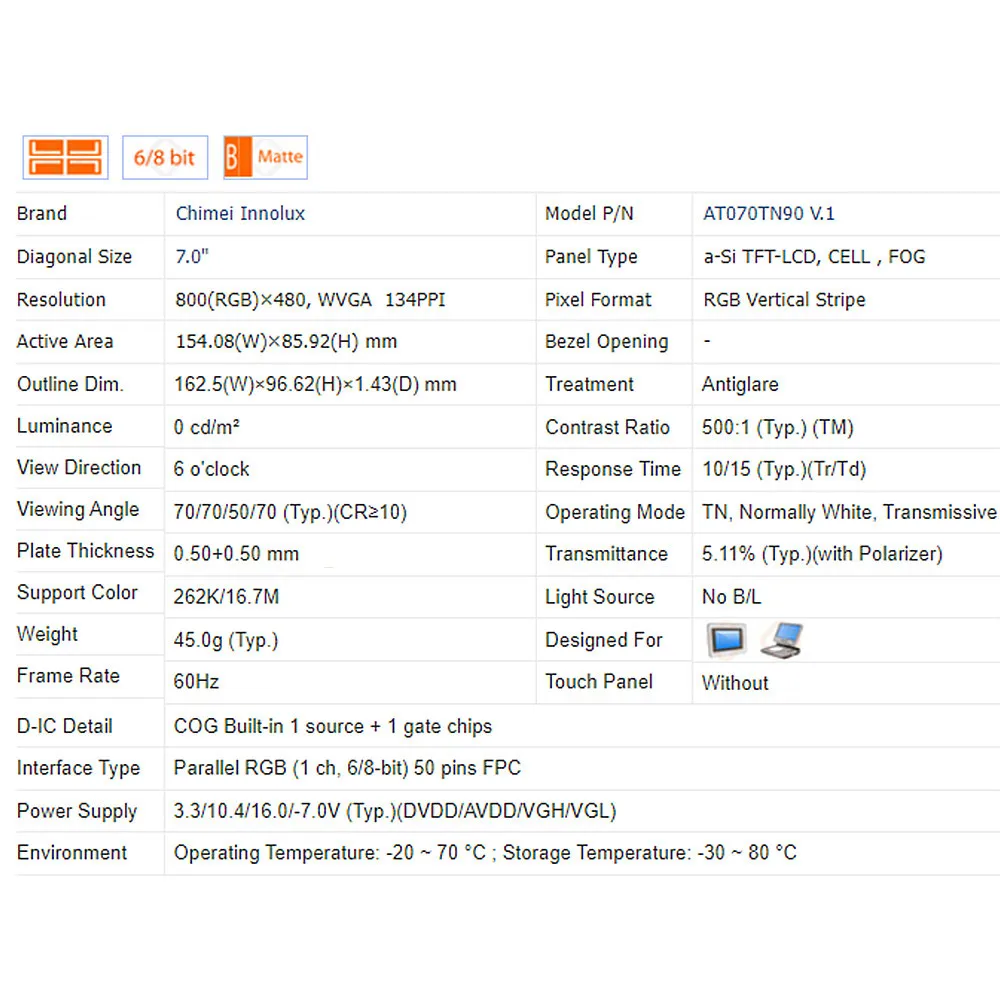The height and width of the screenshot is (1000, 1000).
Task: Select the 262K/16.7M support color value
Action: click(x=226, y=597)
